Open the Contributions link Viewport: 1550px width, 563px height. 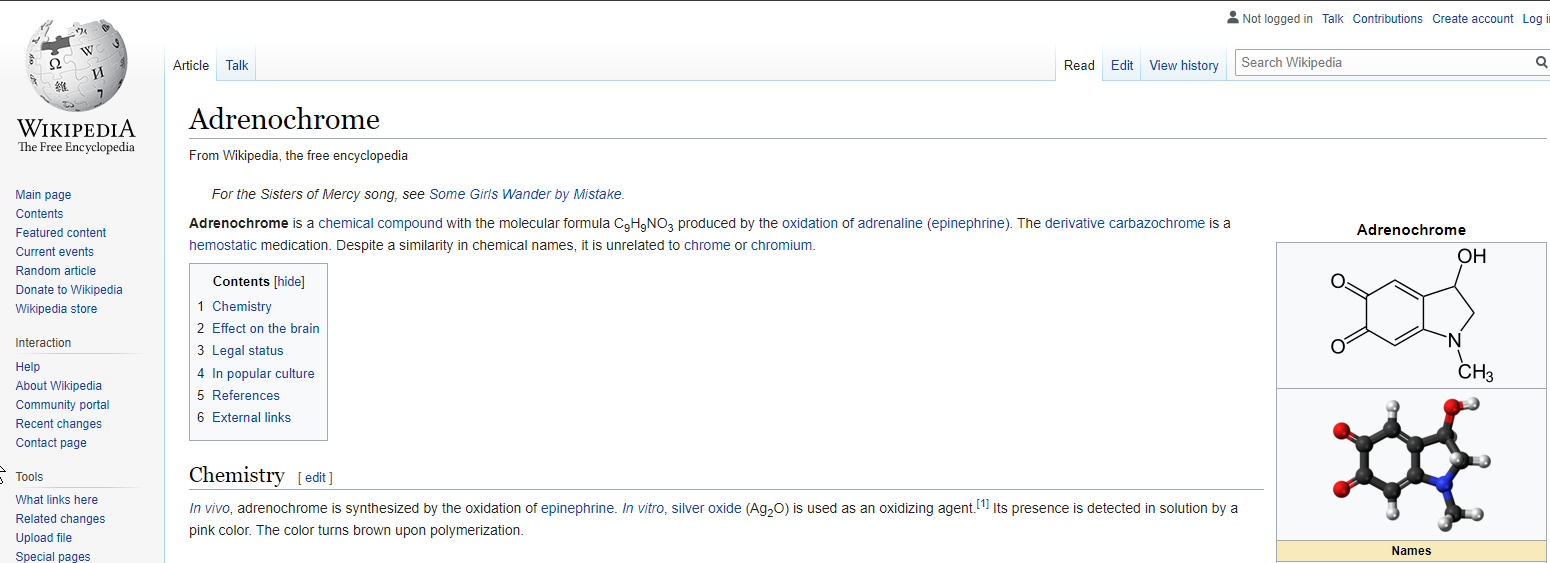pyautogui.click(x=1387, y=19)
